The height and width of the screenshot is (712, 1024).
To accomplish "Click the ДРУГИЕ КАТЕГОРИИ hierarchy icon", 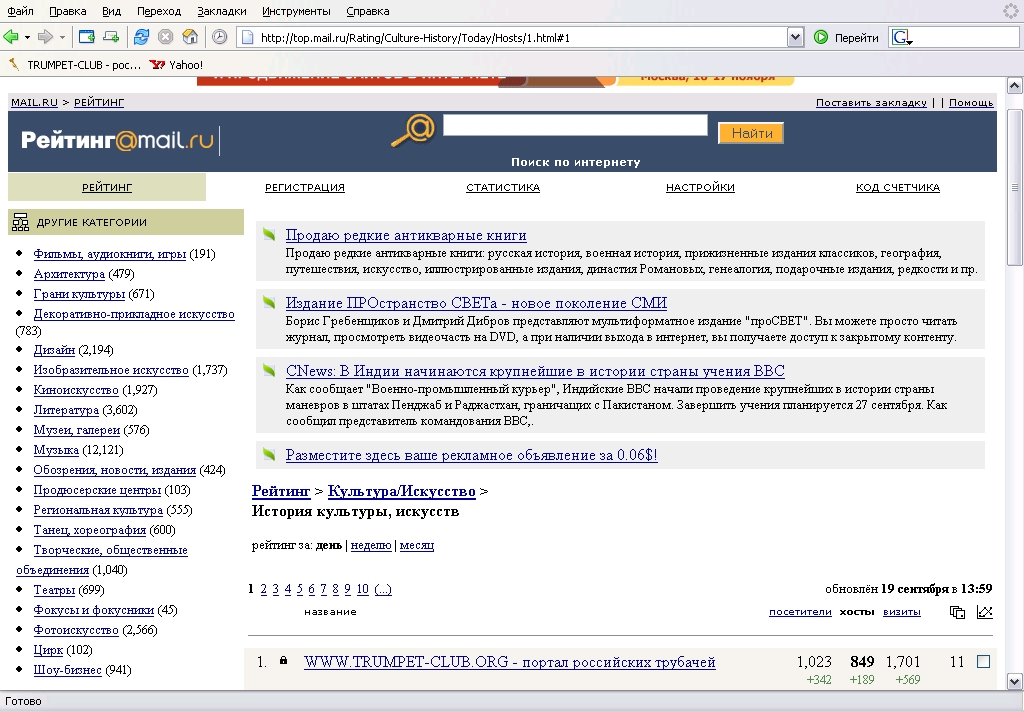I will point(20,222).
